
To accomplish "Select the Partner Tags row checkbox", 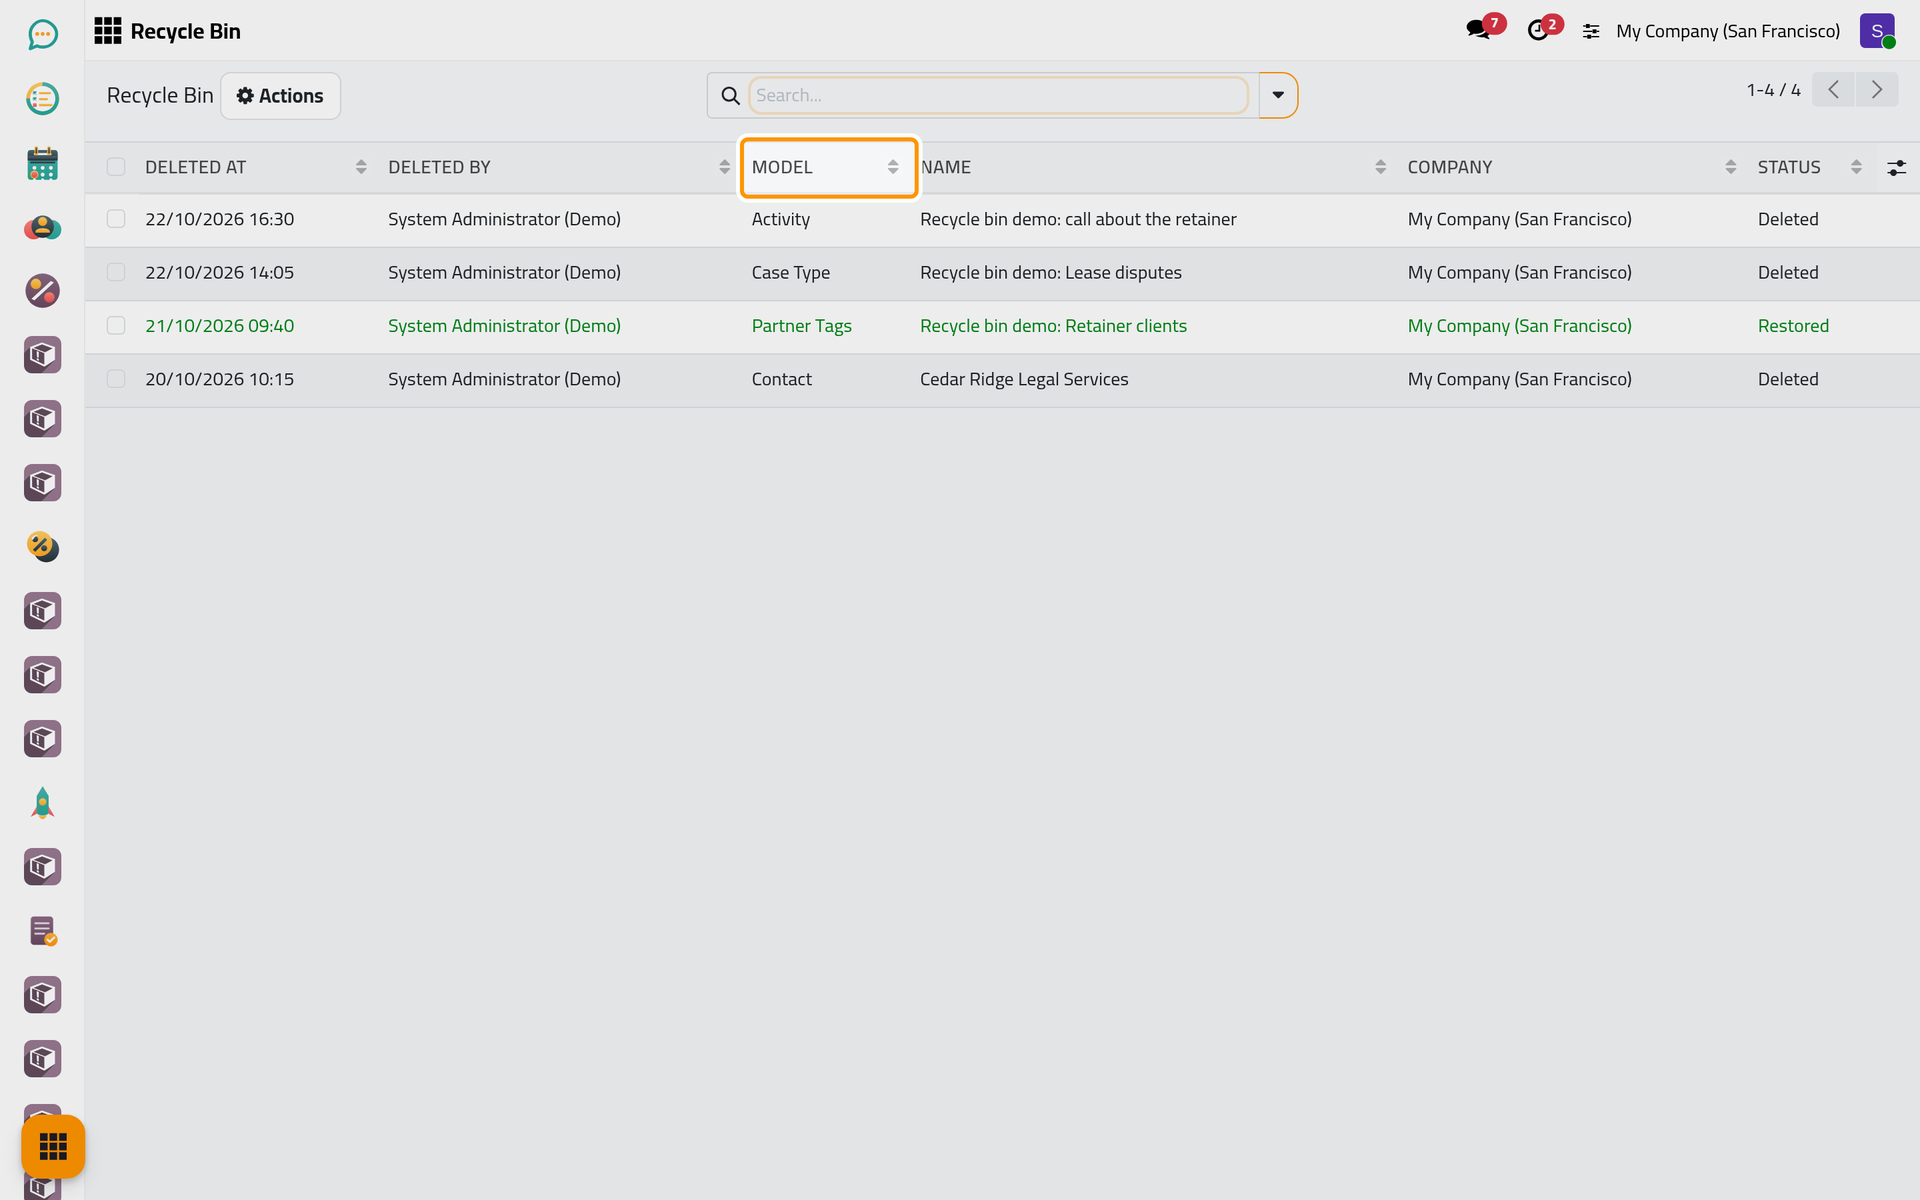I will pos(116,326).
